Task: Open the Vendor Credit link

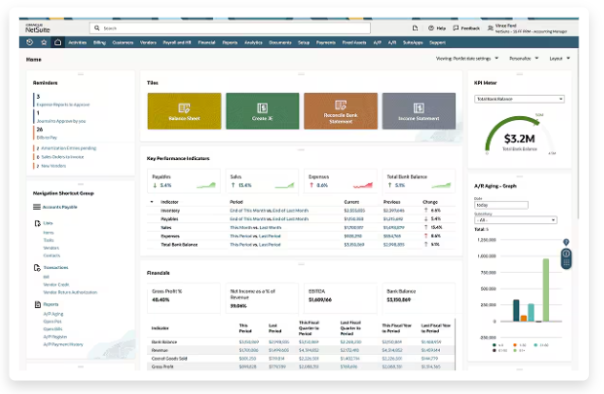Action: (56, 285)
